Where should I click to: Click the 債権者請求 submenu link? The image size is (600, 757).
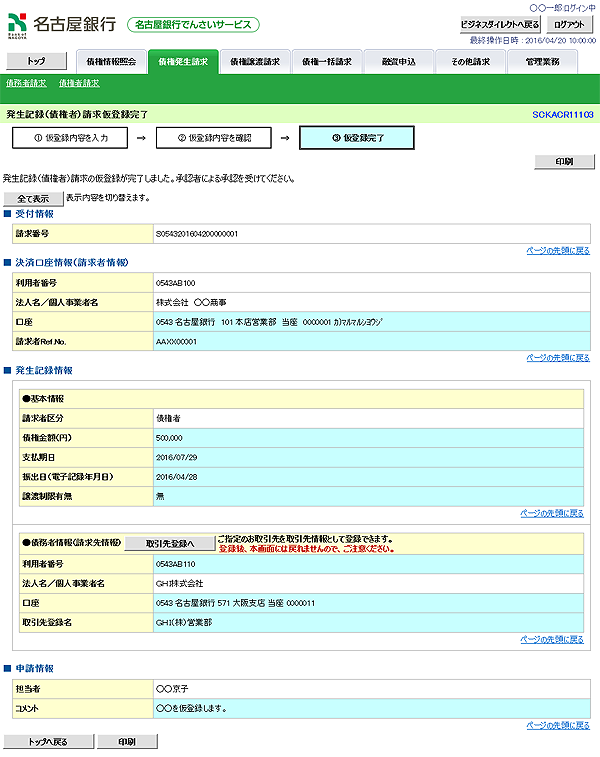[x=79, y=84]
